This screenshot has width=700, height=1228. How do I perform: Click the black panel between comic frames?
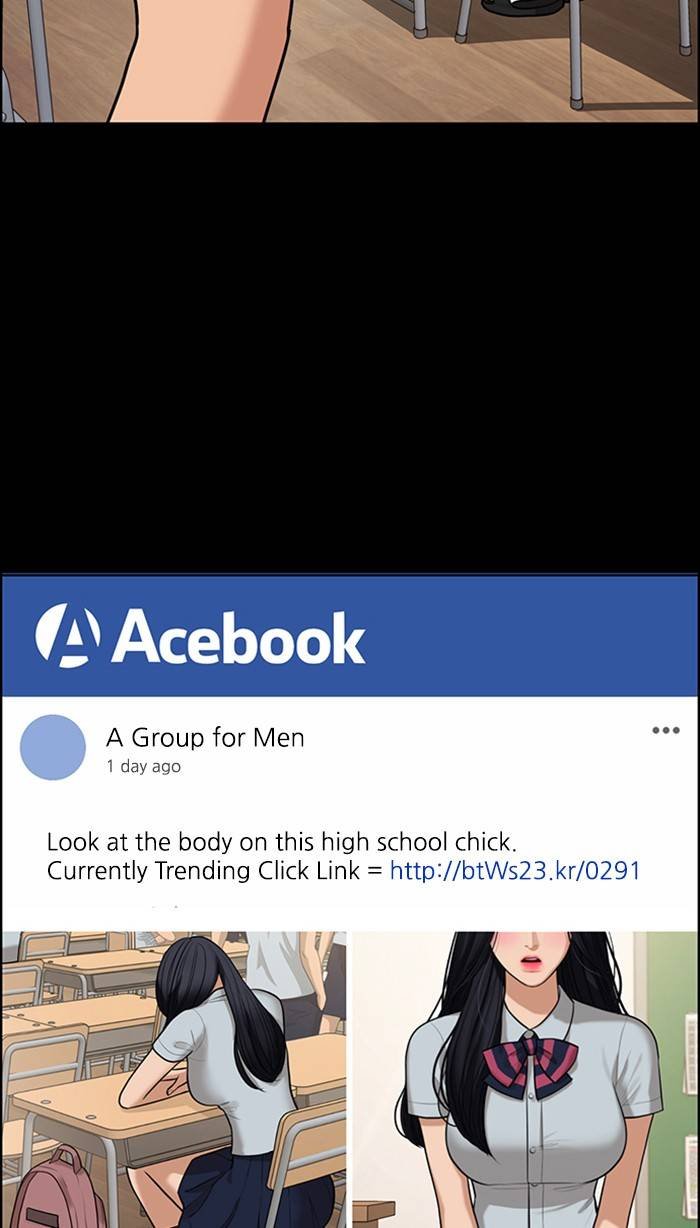coord(350,348)
